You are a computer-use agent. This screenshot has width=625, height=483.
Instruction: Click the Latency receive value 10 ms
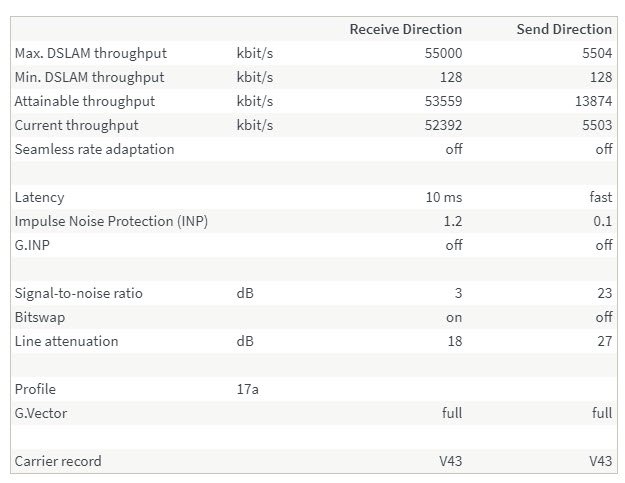pyautogui.click(x=444, y=197)
